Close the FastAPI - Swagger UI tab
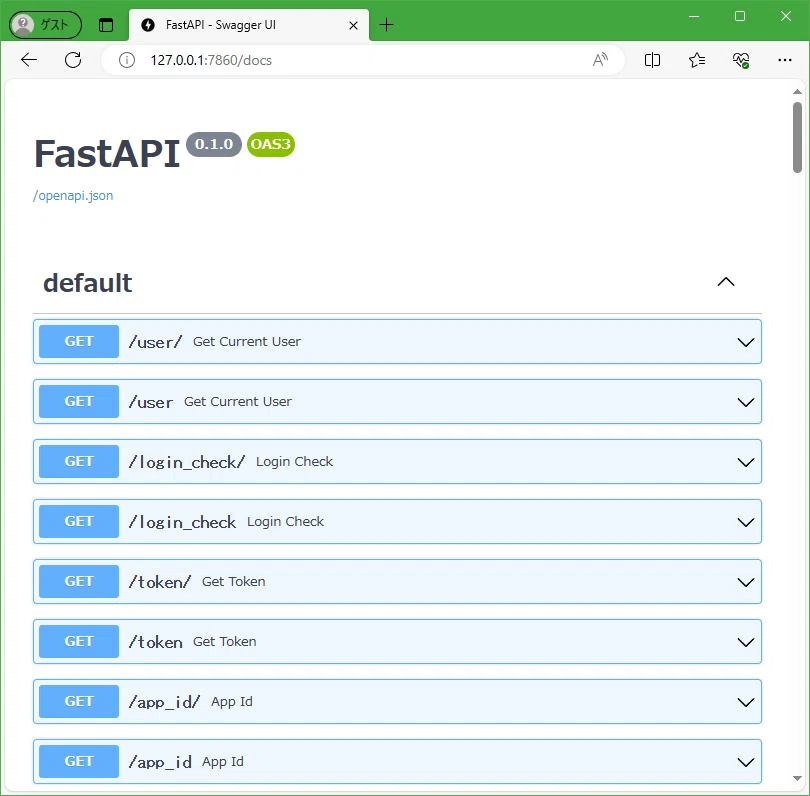810x796 pixels. pos(353,25)
